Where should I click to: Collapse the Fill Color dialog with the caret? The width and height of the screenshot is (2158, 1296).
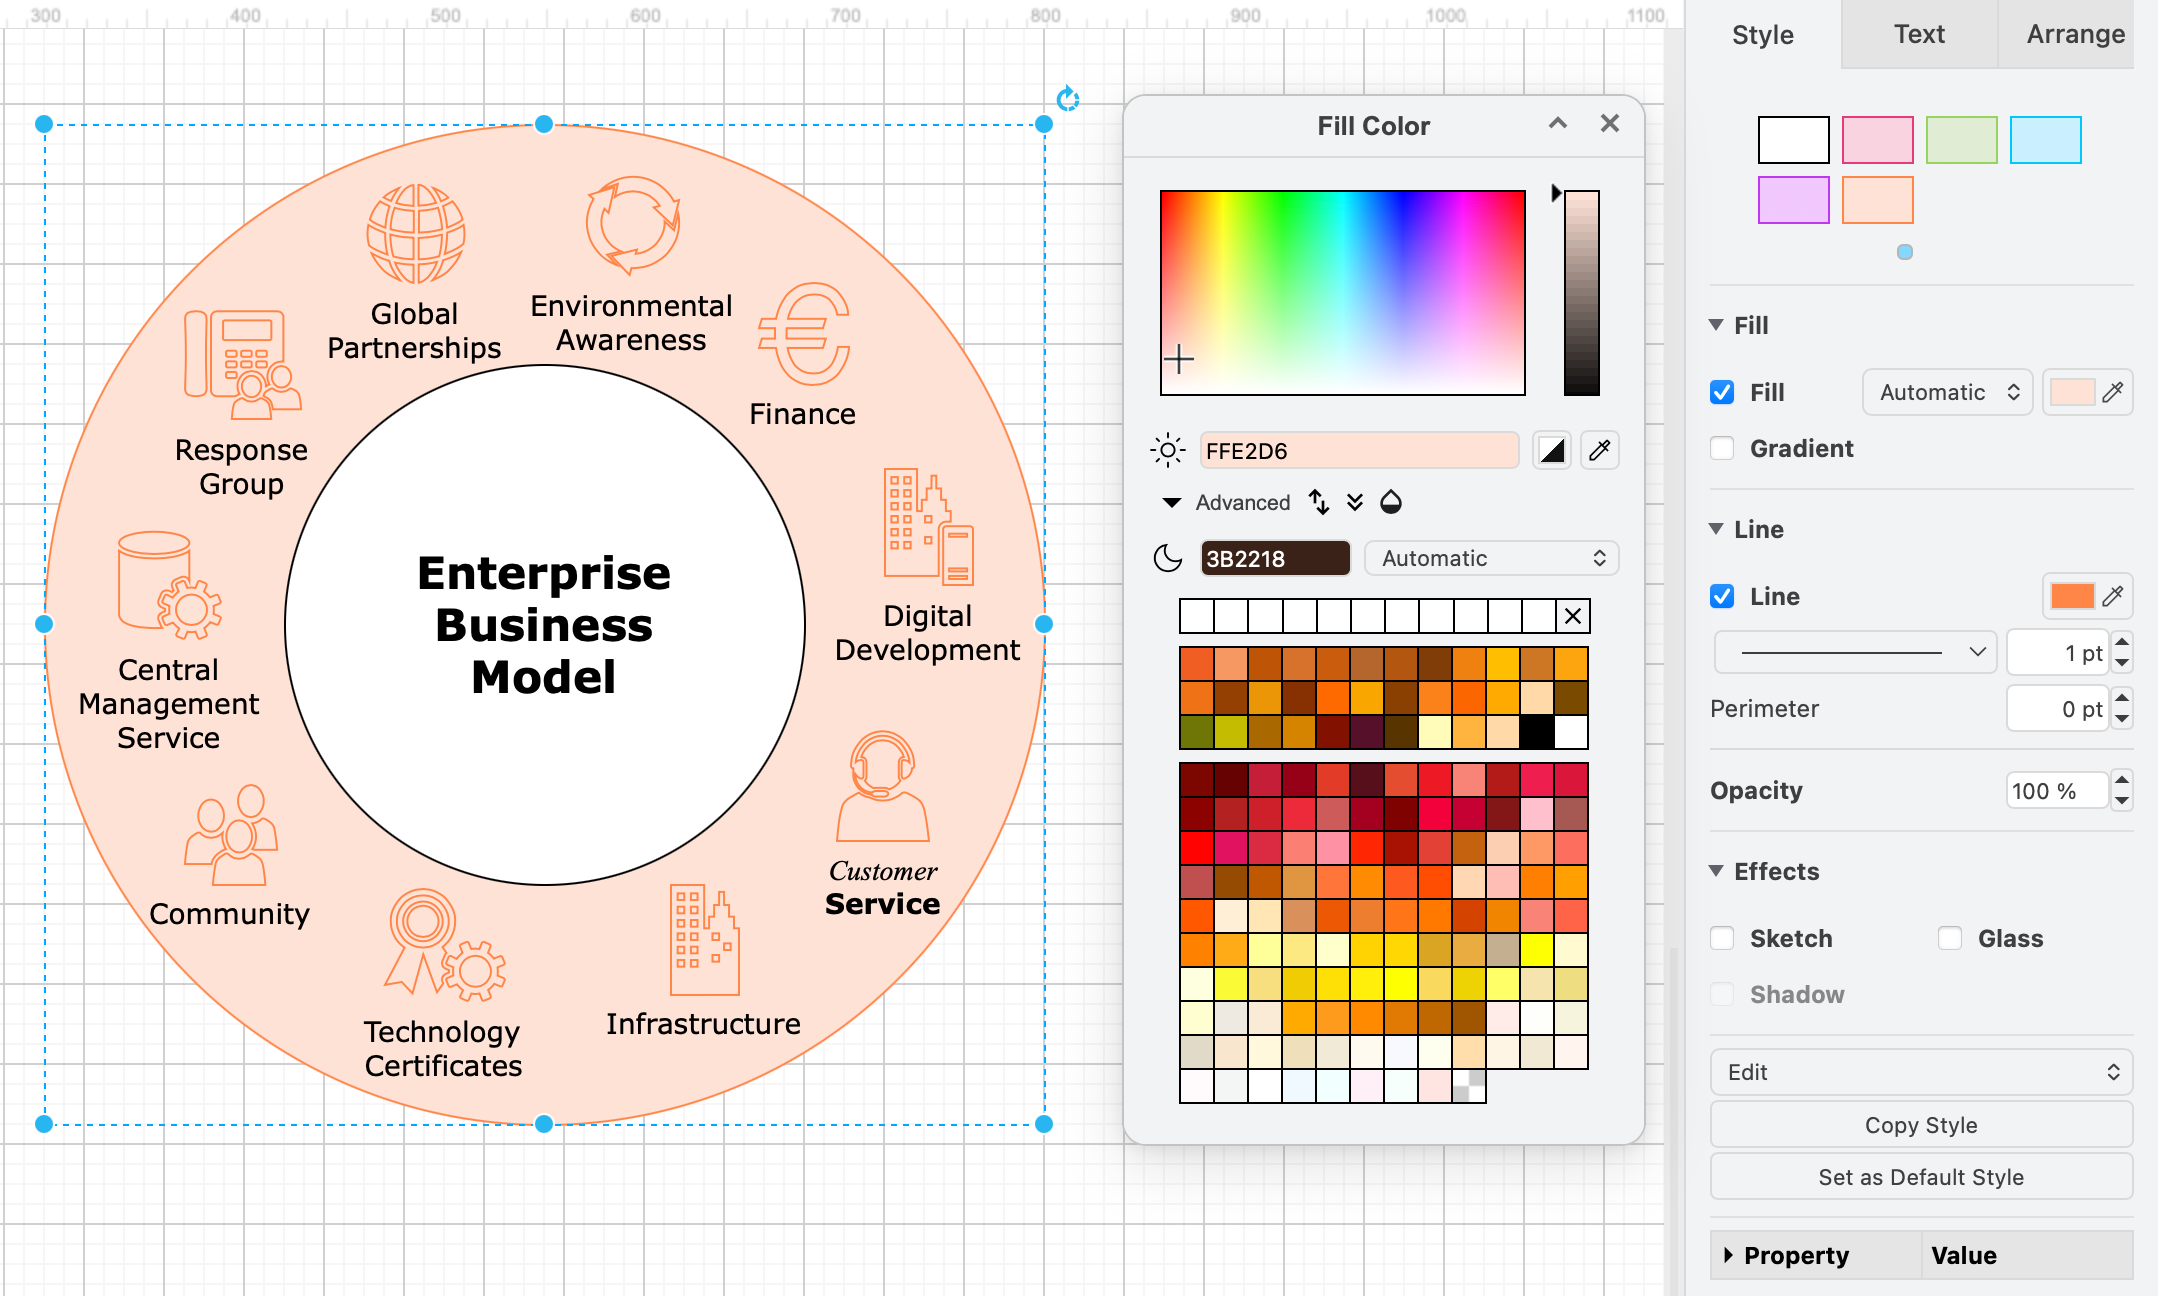pos(1557,123)
